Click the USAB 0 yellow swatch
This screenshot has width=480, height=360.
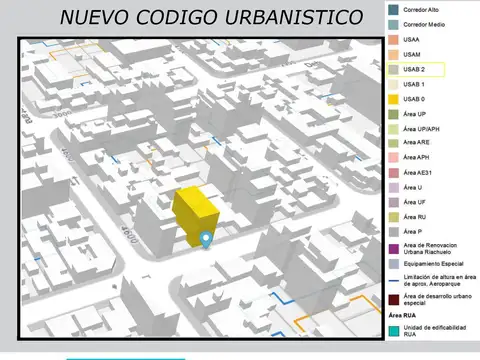[x=393, y=99]
